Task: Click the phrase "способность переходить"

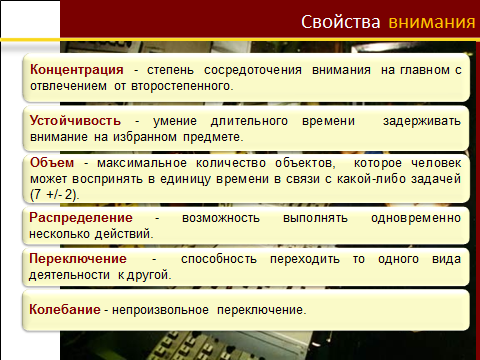Action: (x=260, y=259)
